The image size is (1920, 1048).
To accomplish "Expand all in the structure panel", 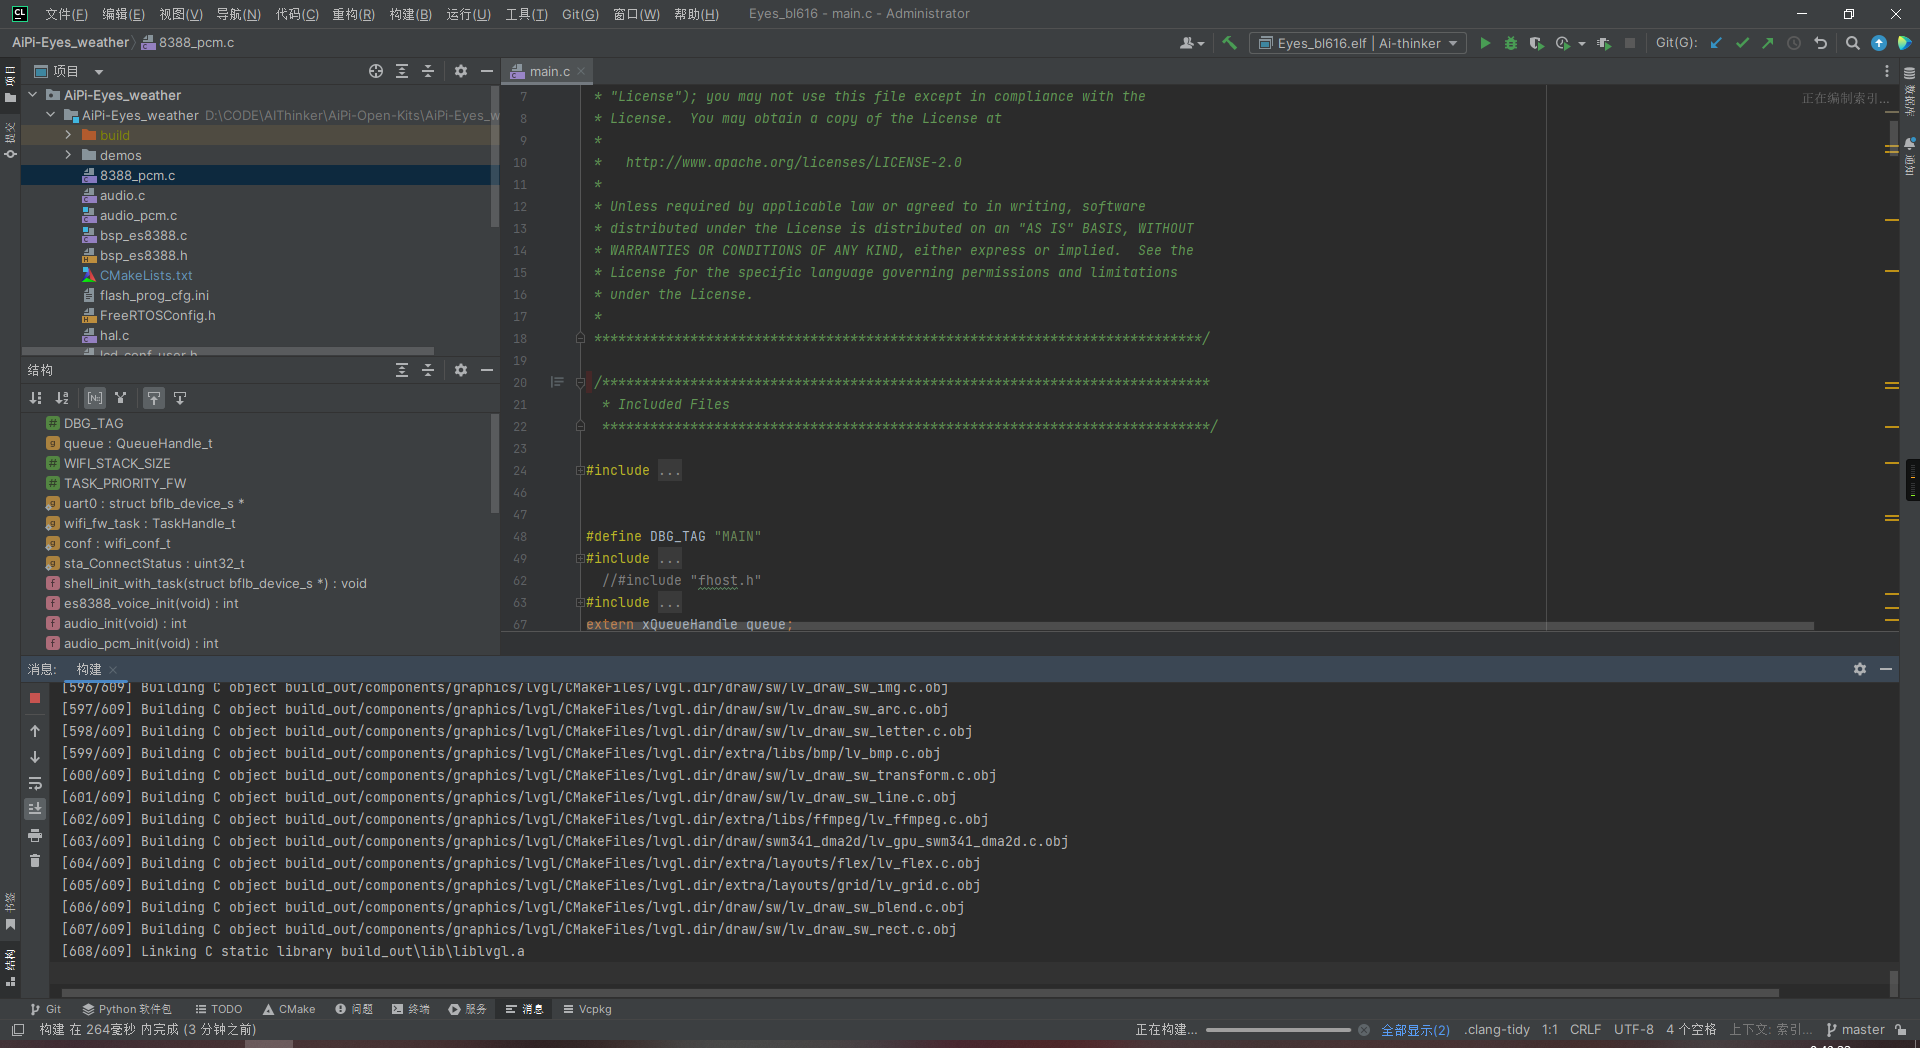I will (402, 370).
